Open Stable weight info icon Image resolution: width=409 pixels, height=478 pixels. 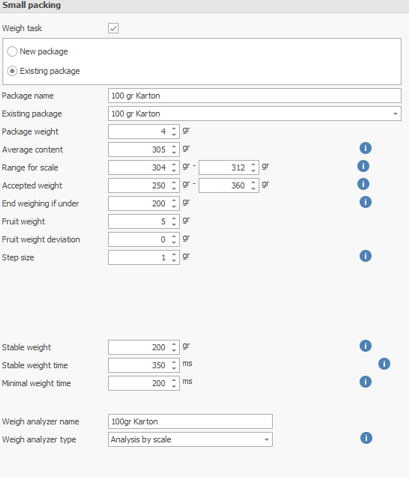click(x=365, y=346)
